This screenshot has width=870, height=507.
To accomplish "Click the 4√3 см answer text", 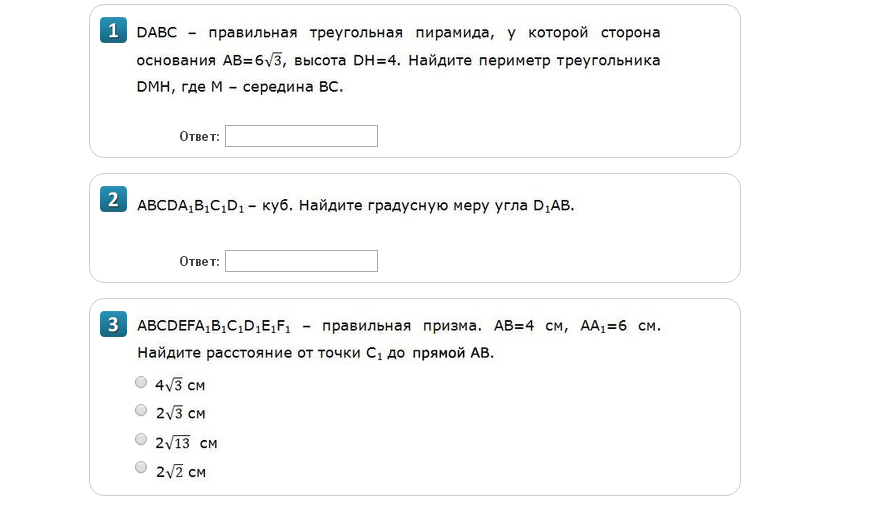I will click(180, 385).
